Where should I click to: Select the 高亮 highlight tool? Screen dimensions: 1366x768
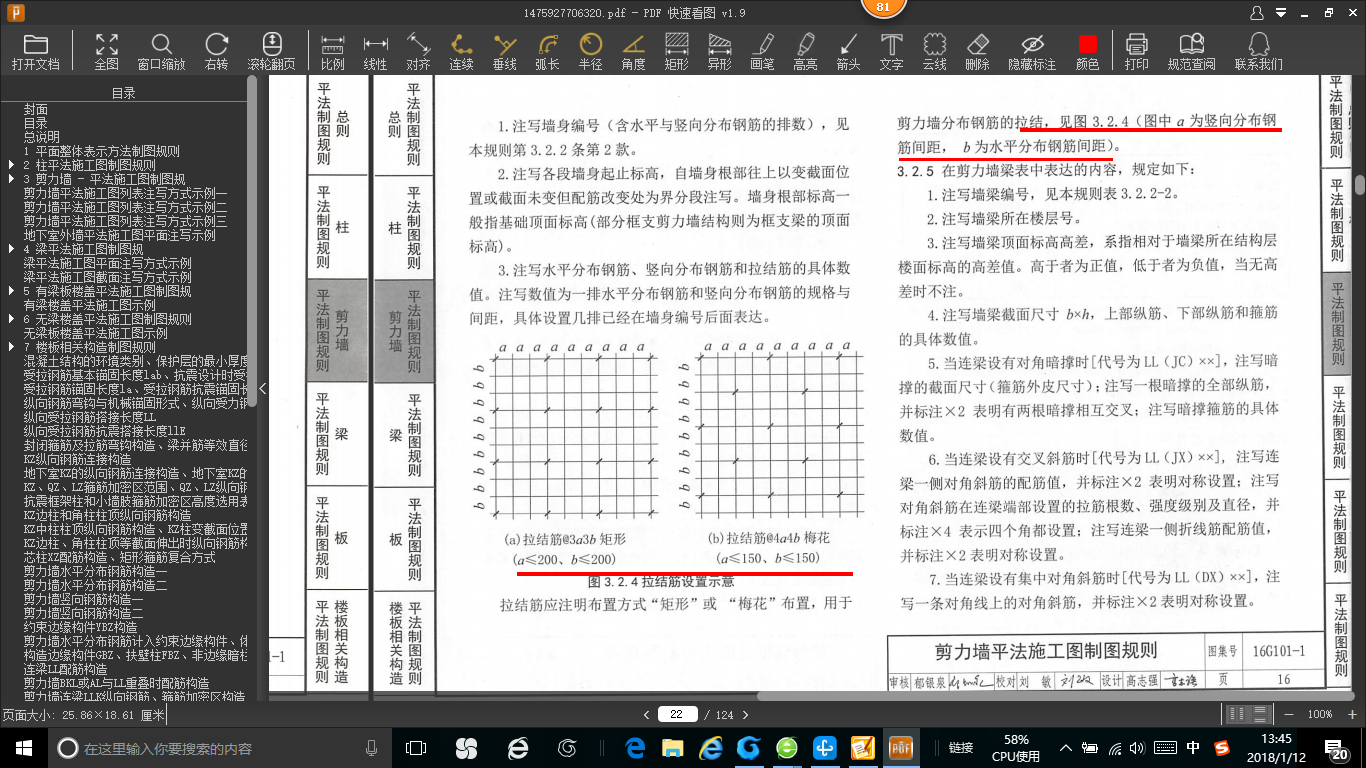pyautogui.click(x=805, y=51)
